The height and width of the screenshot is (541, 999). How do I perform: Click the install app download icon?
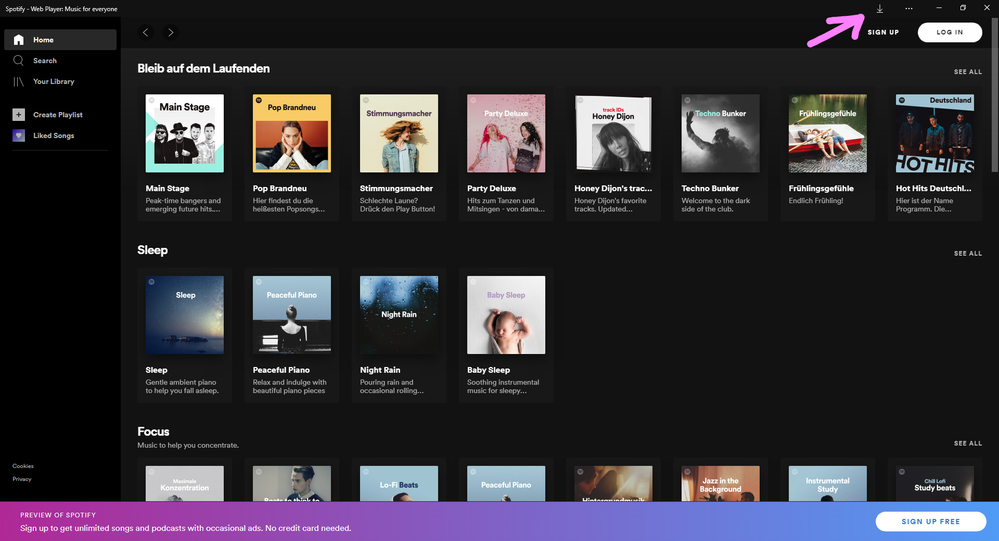(879, 8)
